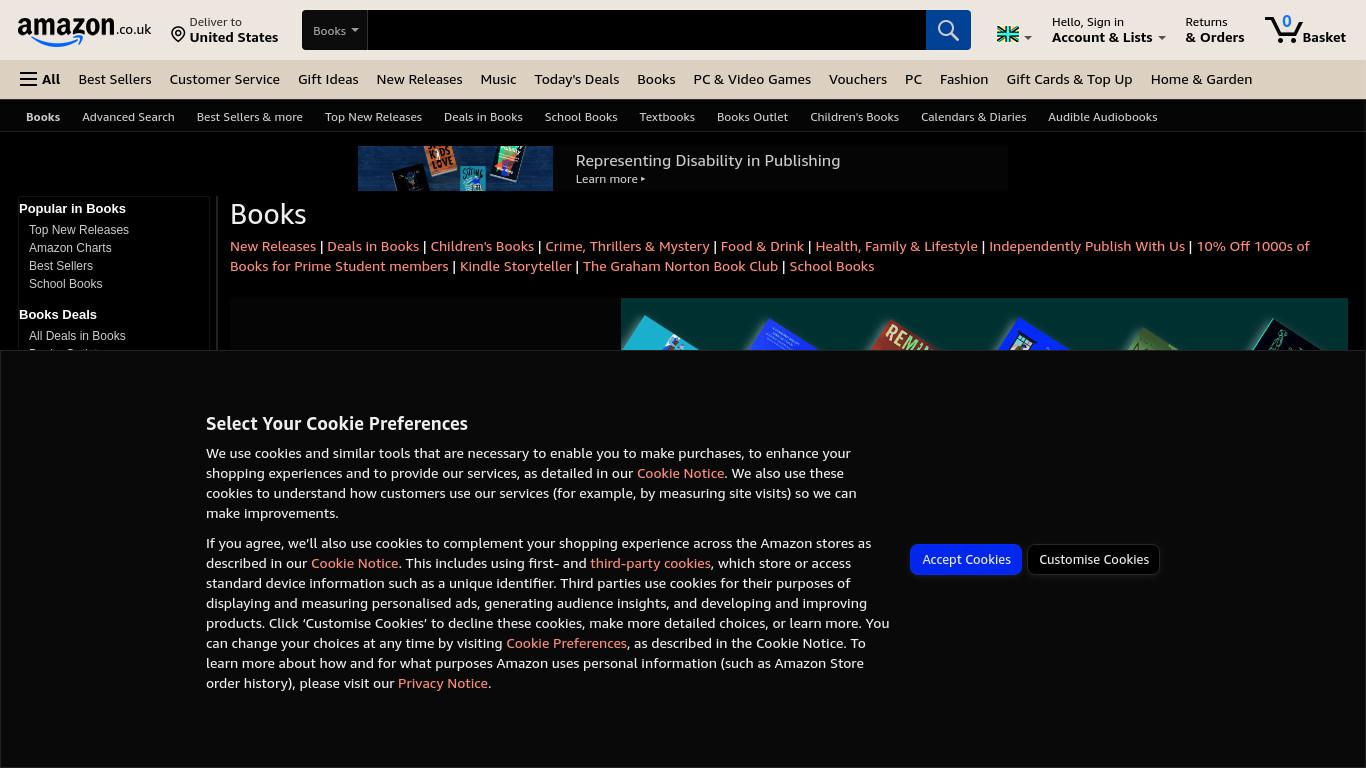Open Best Sellers & more
This screenshot has width=1366, height=768.
coord(249,117)
